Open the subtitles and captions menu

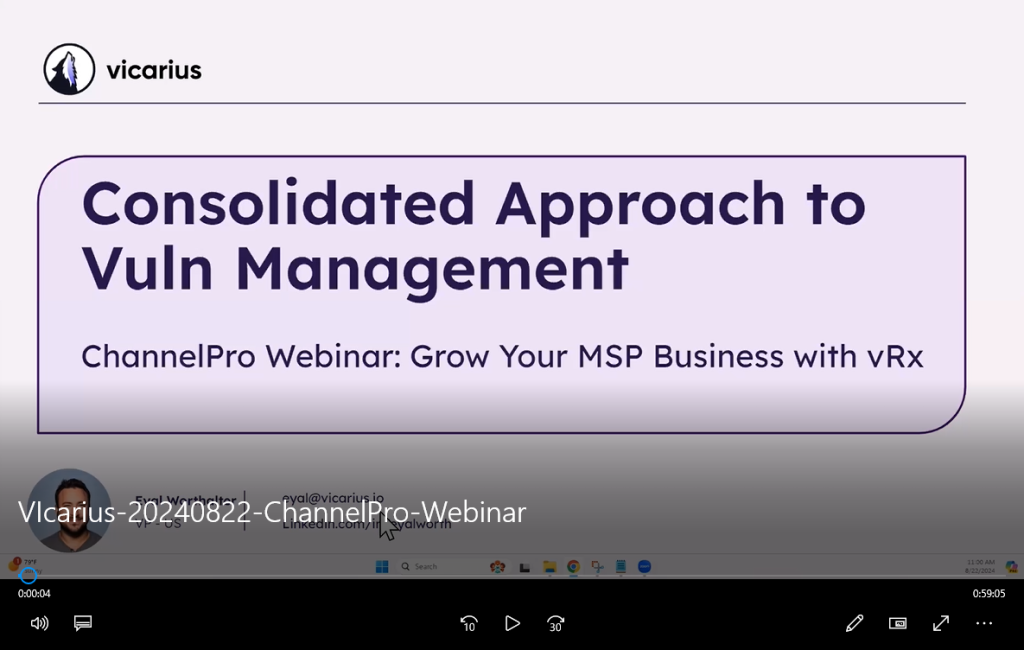83,623
